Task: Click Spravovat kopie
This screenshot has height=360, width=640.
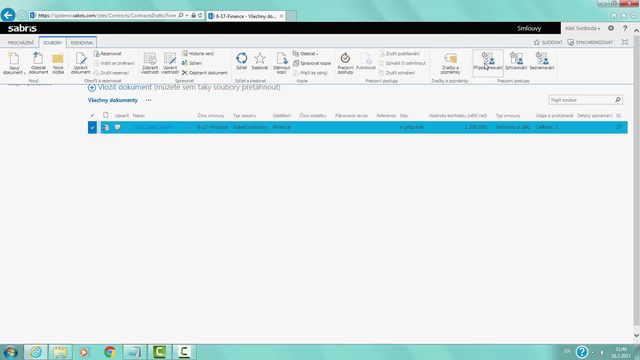Action: pos(312,63)
